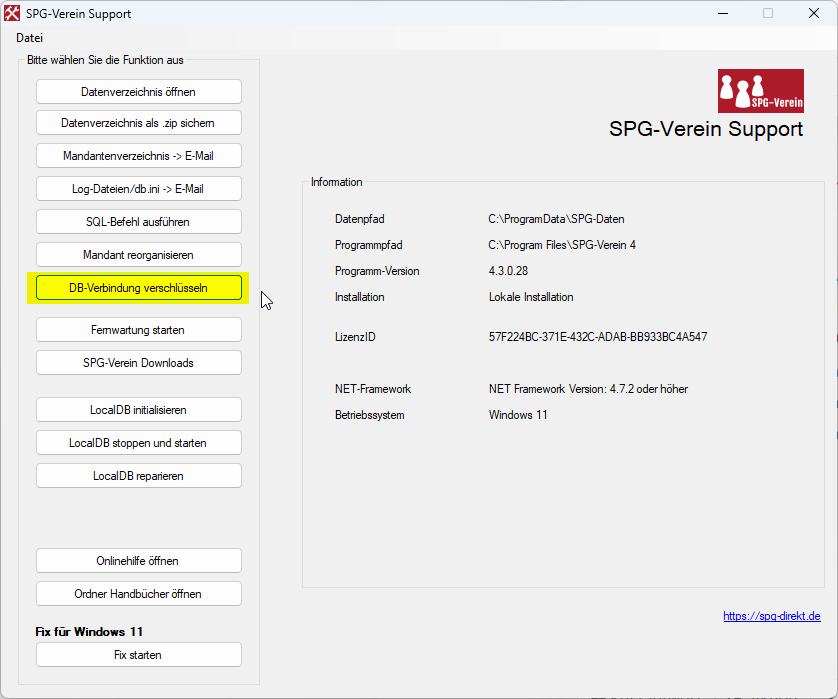
Task: Click LocalDB reparieren button
Action: pos(138,476)
